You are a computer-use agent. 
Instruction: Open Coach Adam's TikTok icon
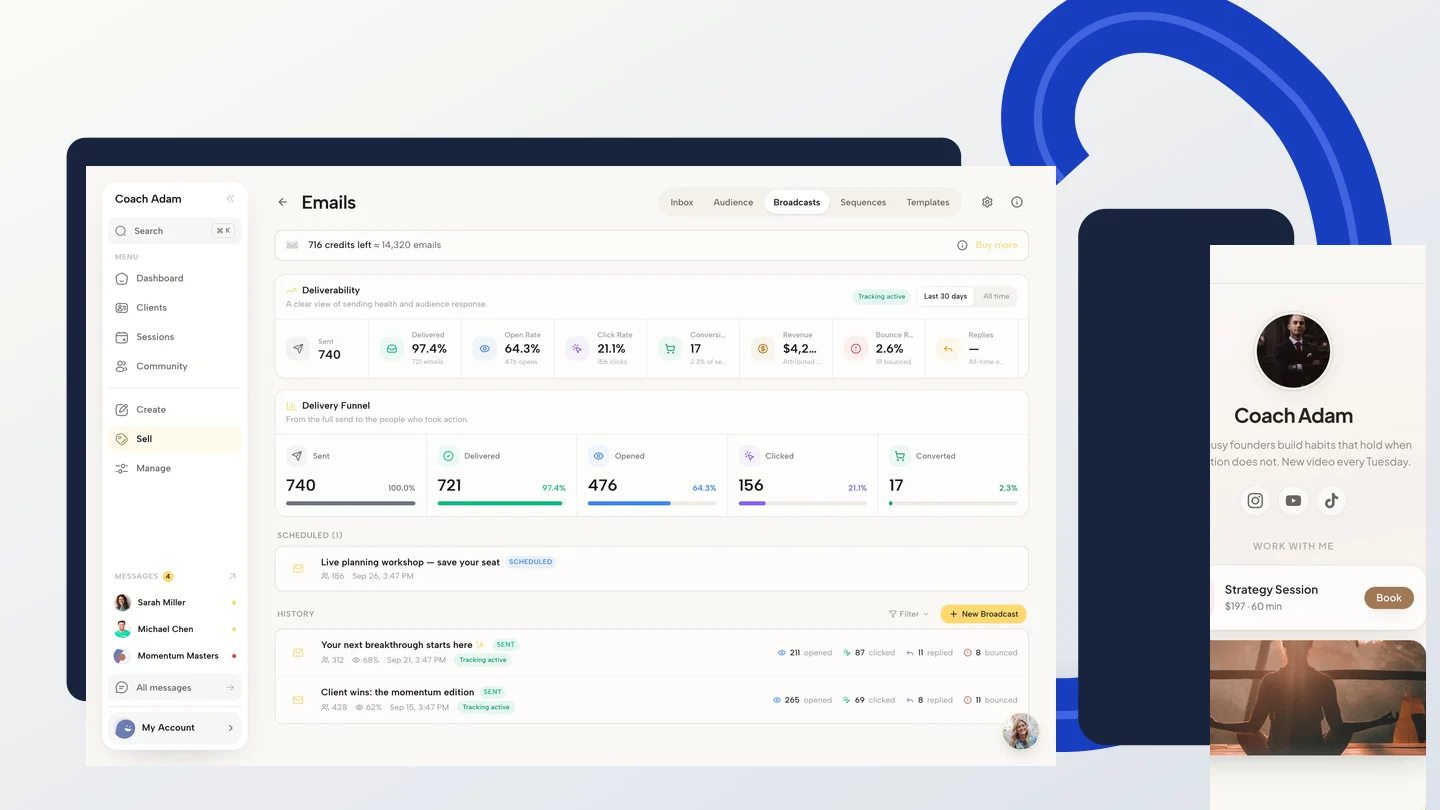pos(1331,501)
